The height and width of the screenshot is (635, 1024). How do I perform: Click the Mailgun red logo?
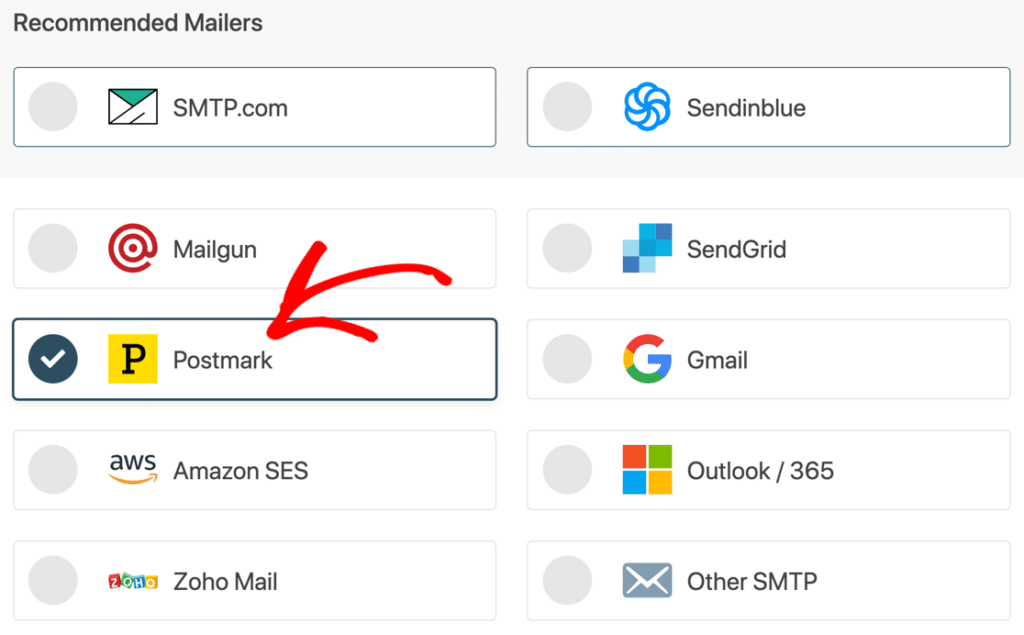click(x=133, y=248)
